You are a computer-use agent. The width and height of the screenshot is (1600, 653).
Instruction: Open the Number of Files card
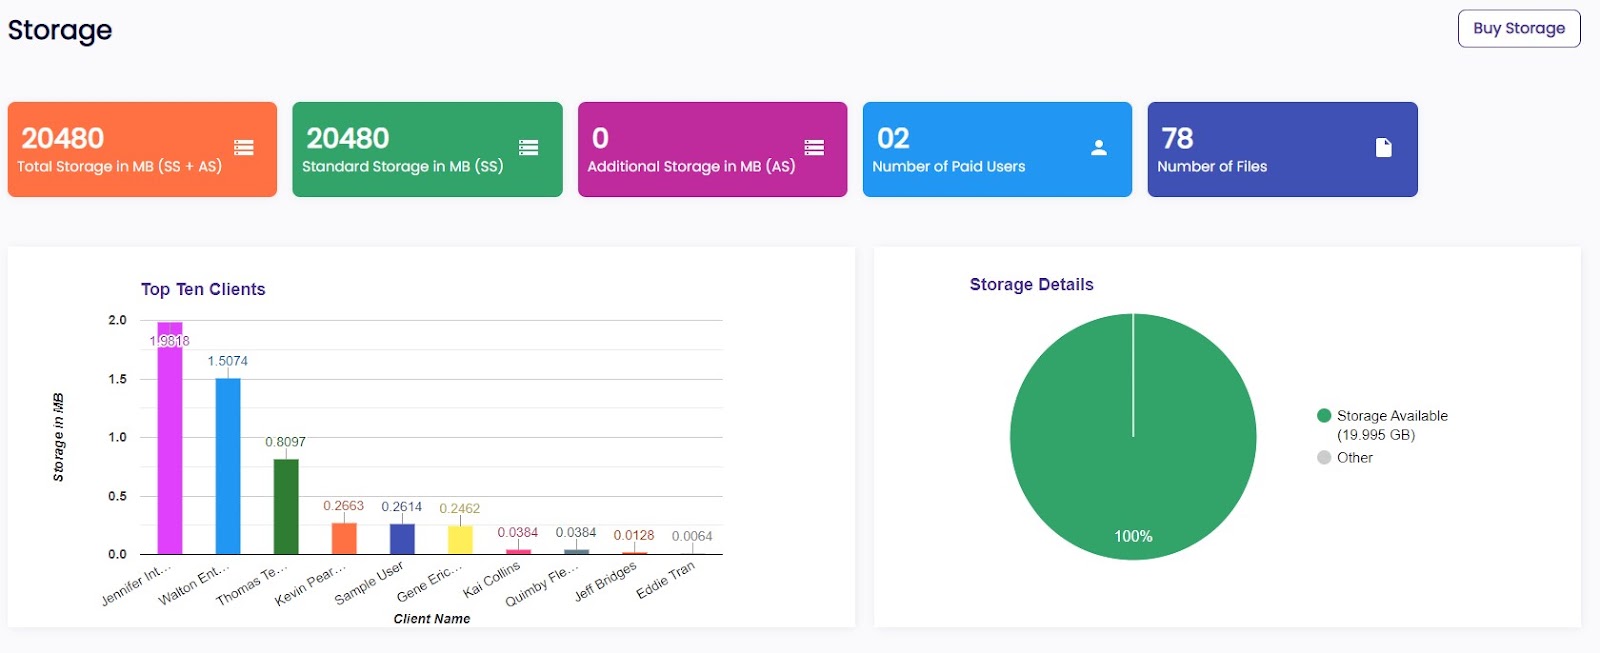1282,149
